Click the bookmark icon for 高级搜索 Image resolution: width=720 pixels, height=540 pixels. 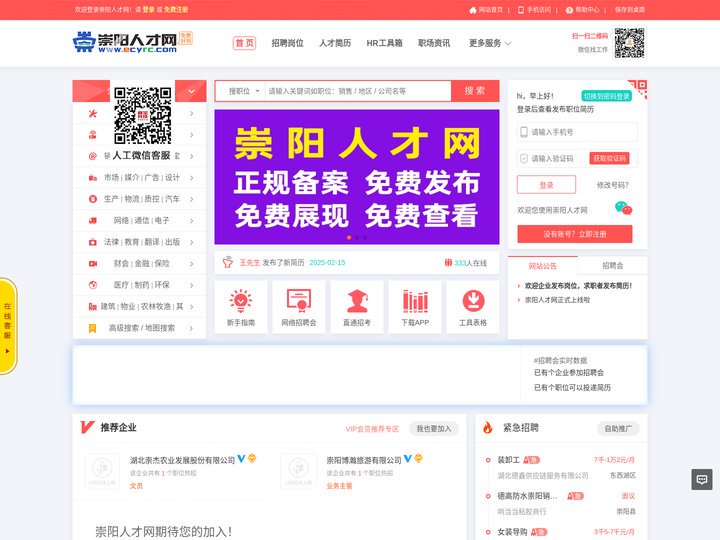pos(92,328)
